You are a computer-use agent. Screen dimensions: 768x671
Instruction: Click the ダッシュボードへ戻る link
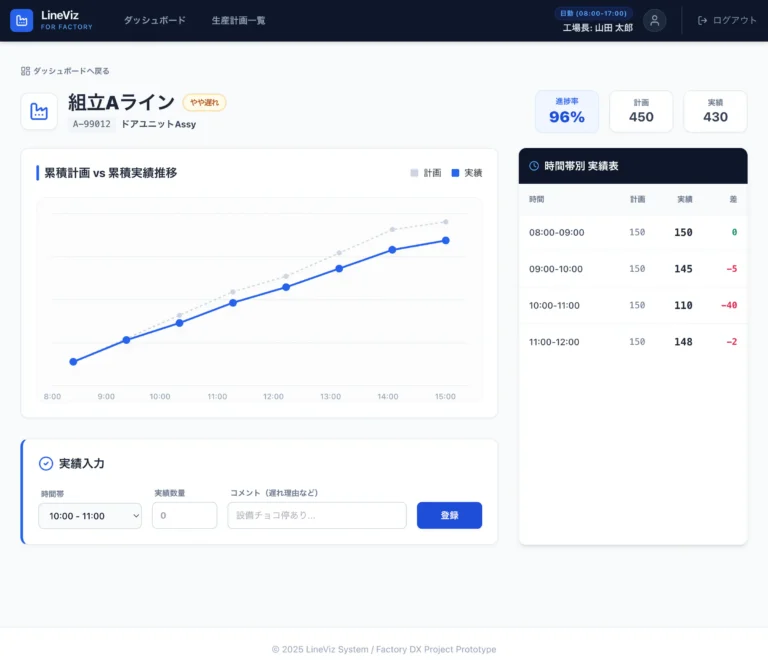[x=71, y=71]
